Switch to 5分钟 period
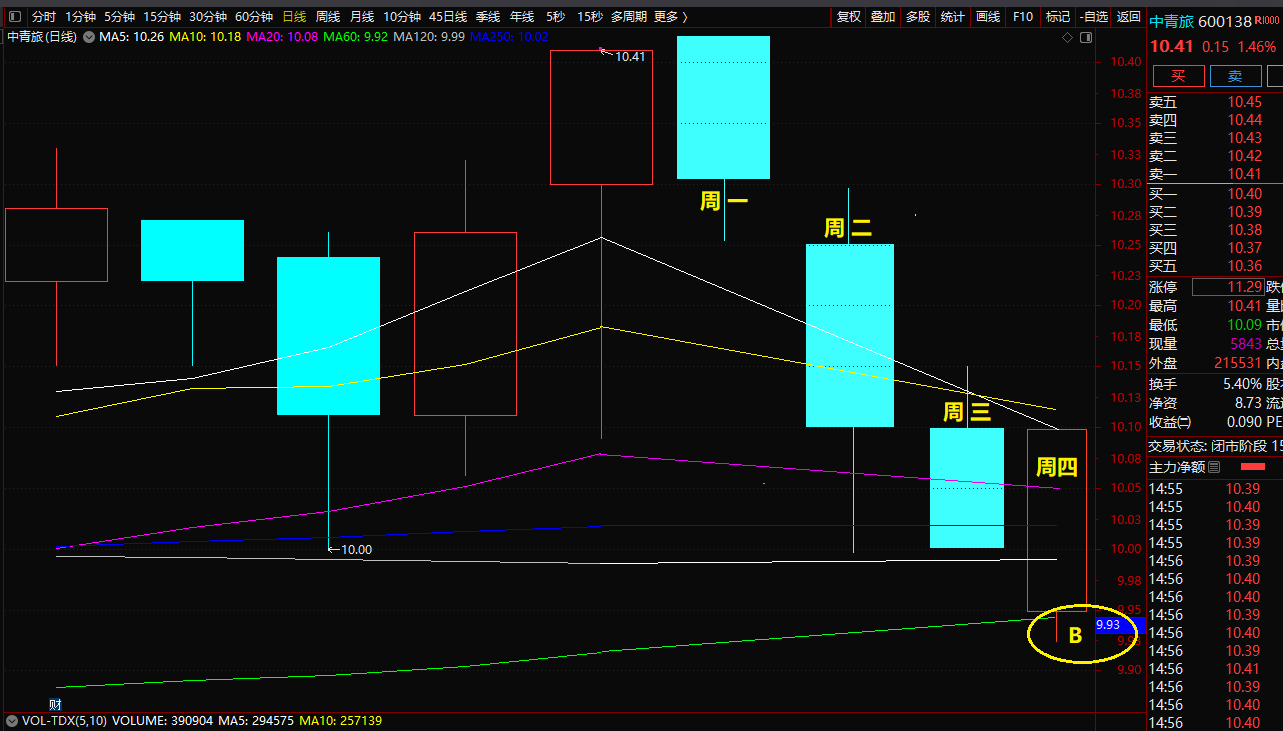1283x731 pixels. pyautogui.click(x=119, y=17)
